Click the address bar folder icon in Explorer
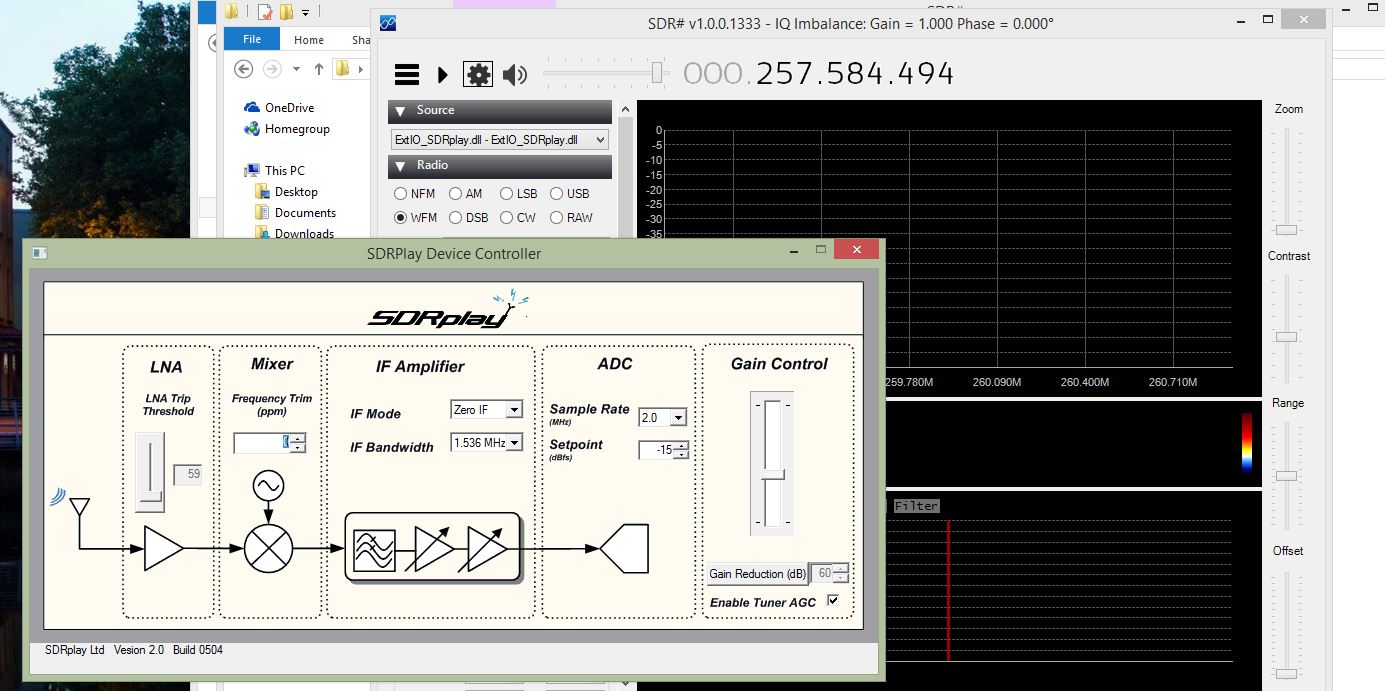Image resolution: width=1385 pixels, height=691 pixels. [343, 69]
